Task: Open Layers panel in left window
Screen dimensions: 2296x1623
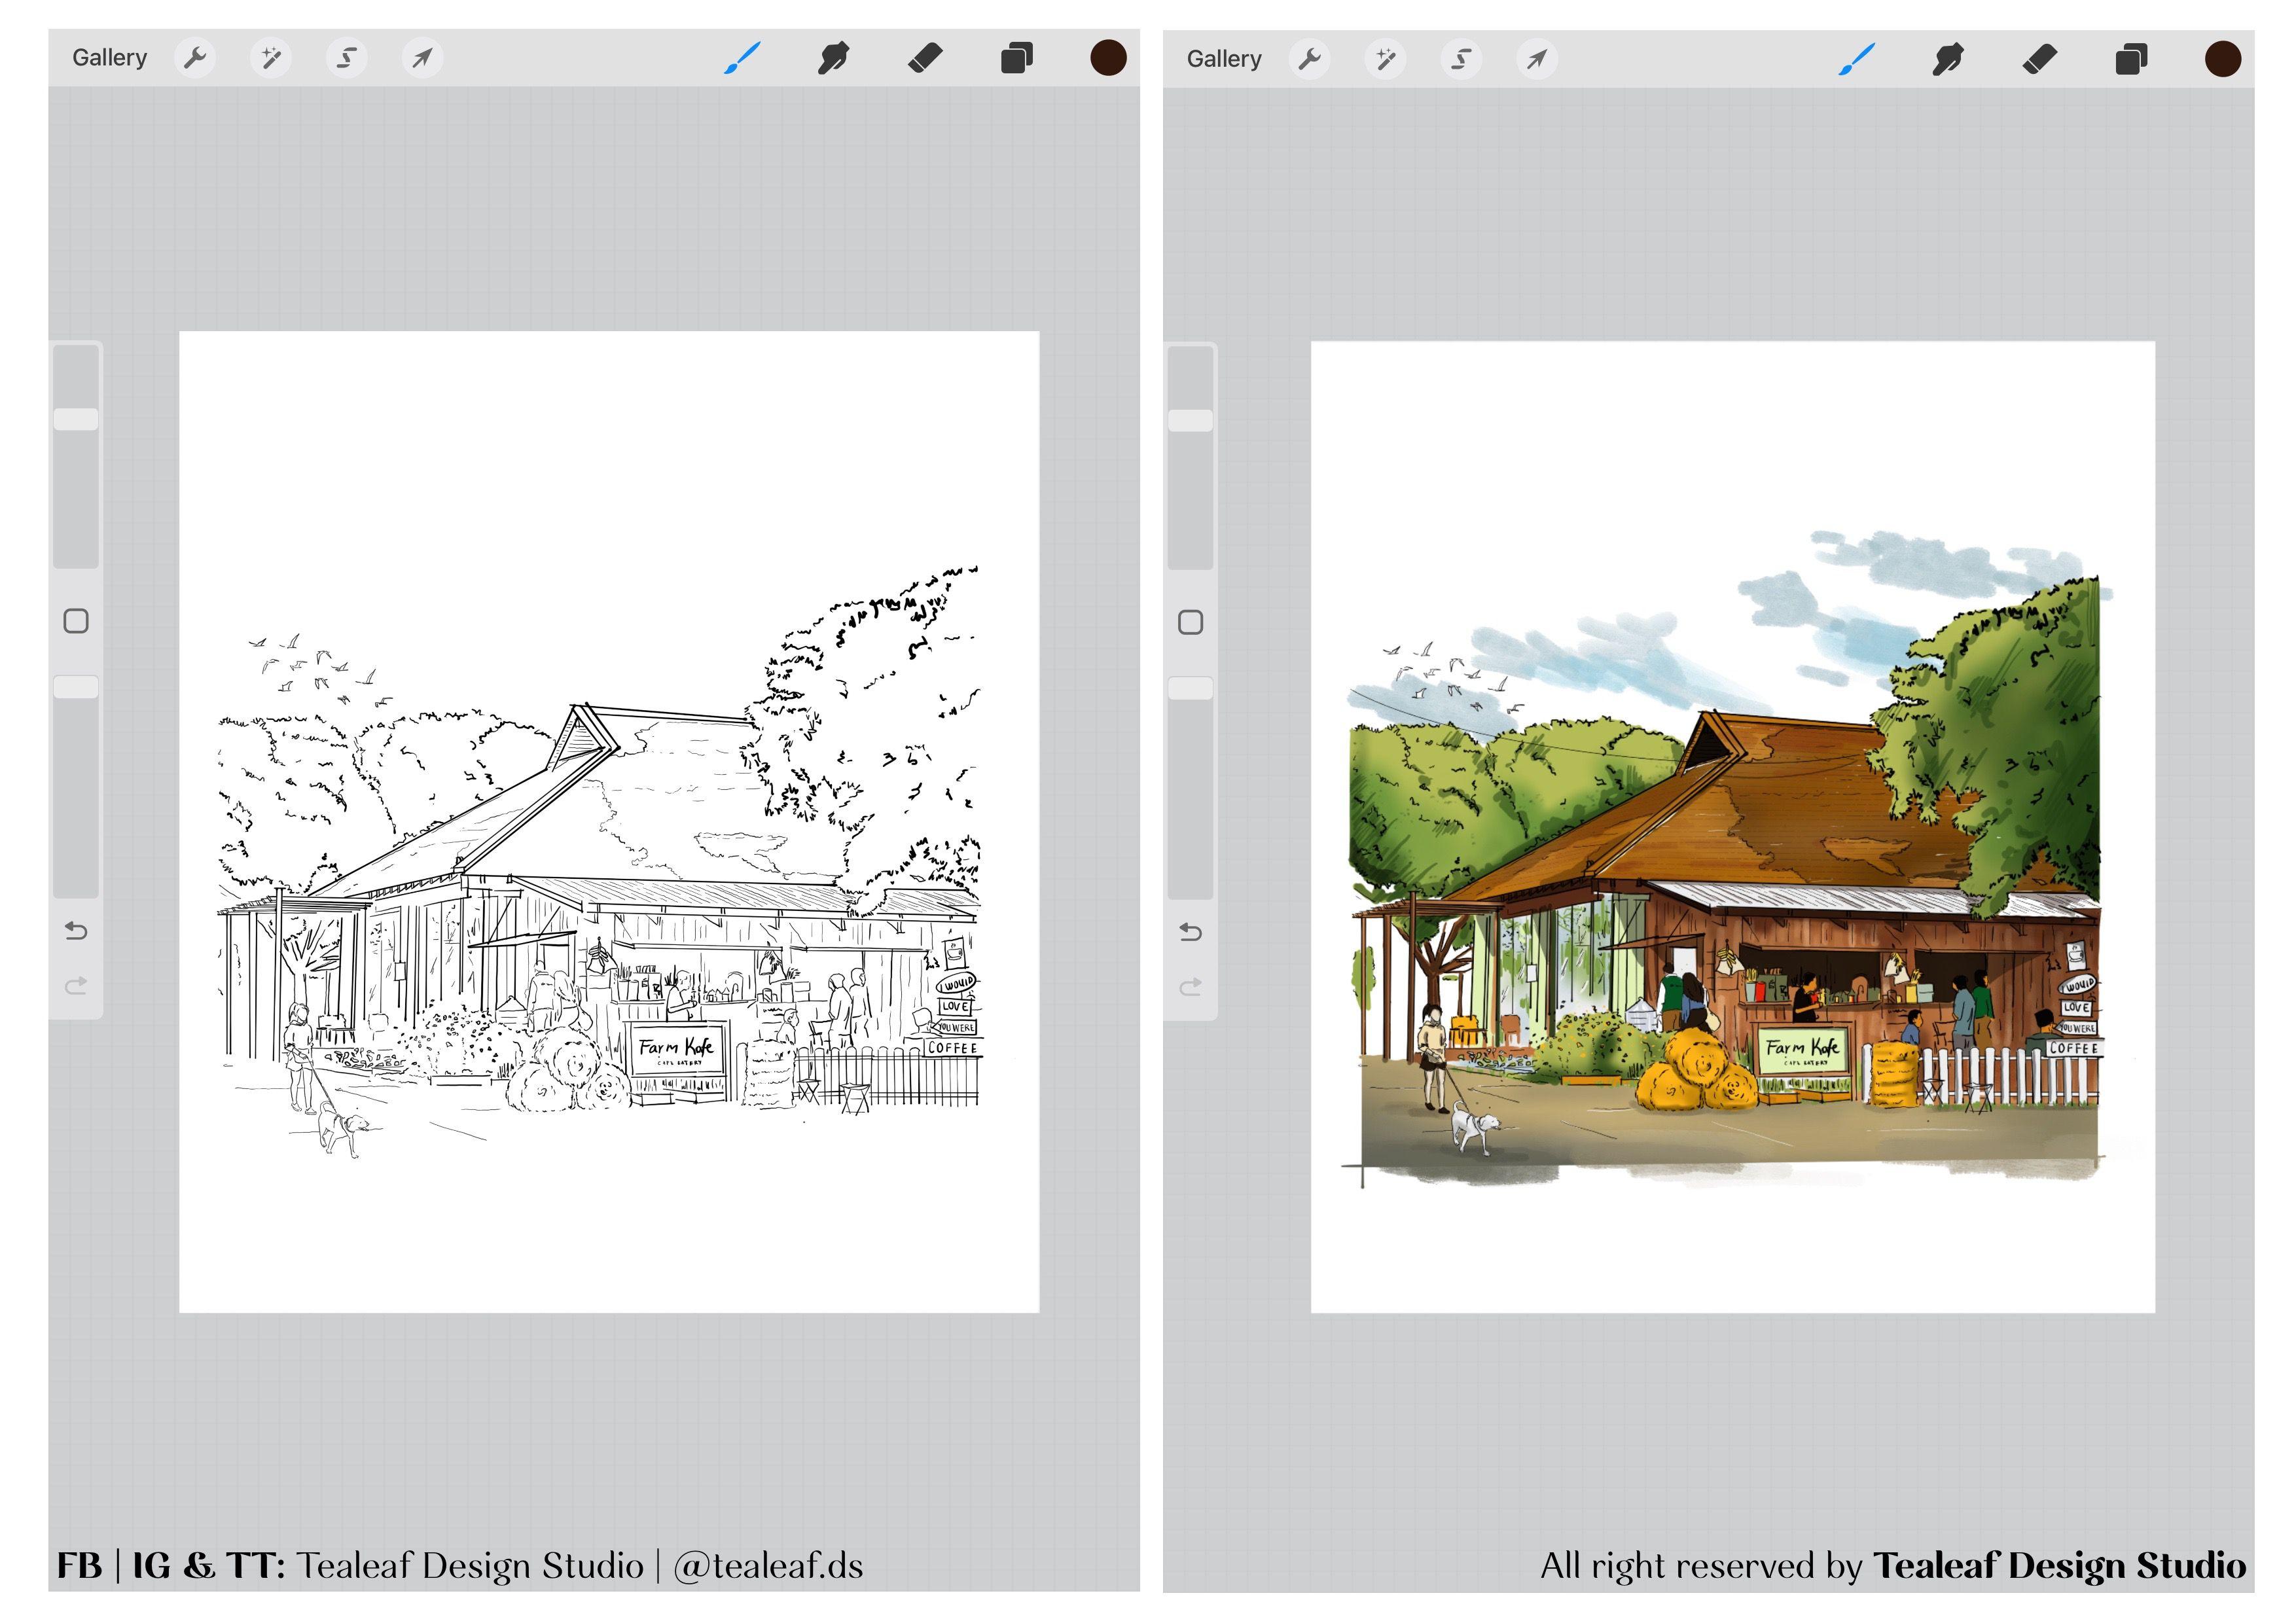Action: (1016, 58)
